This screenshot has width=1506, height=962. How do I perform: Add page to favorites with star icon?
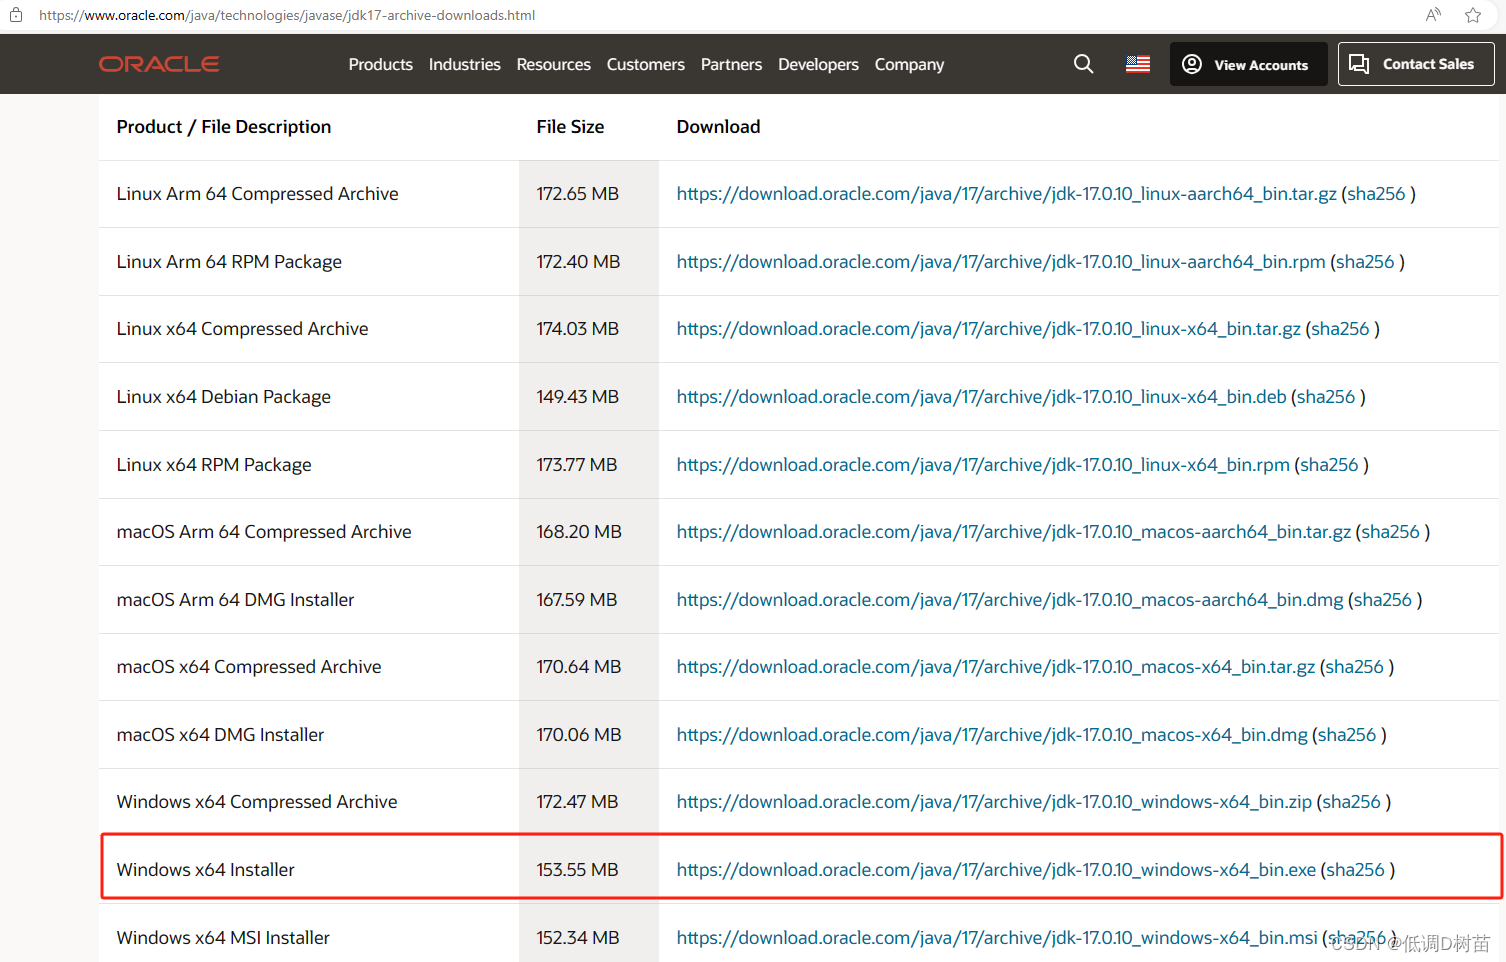1473,15
